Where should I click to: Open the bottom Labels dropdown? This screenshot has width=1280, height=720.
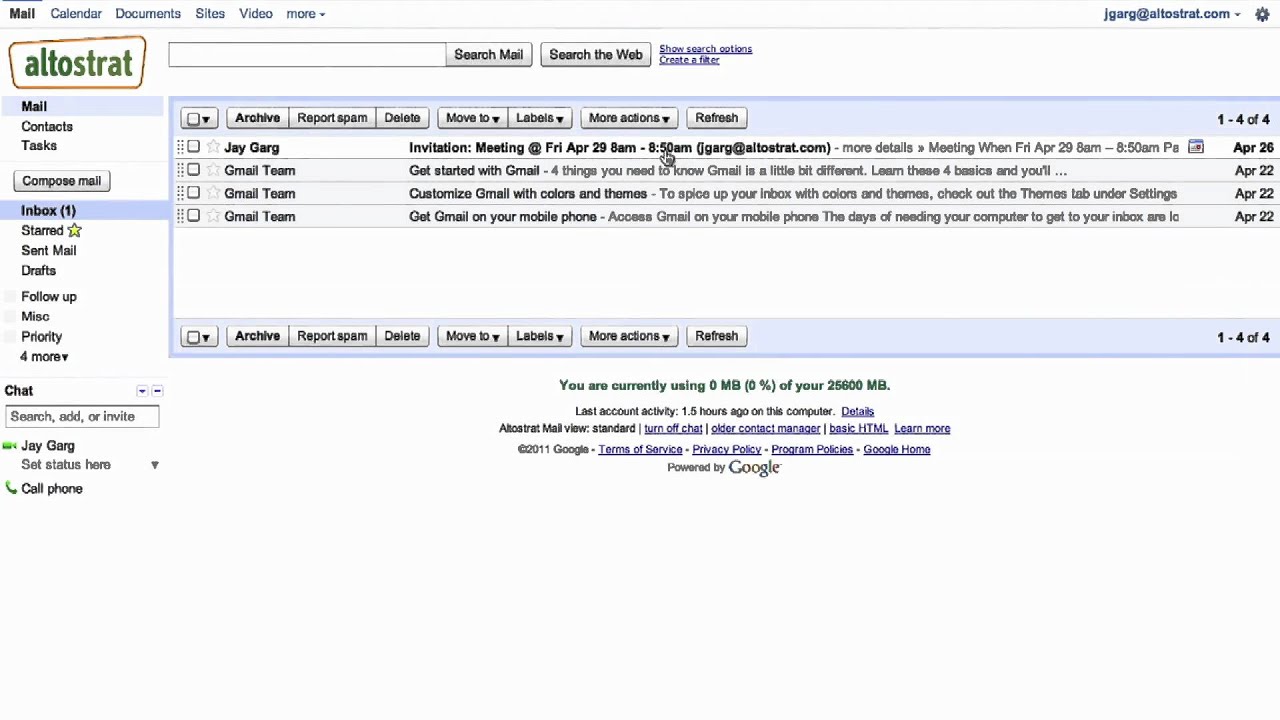point(539,336)
